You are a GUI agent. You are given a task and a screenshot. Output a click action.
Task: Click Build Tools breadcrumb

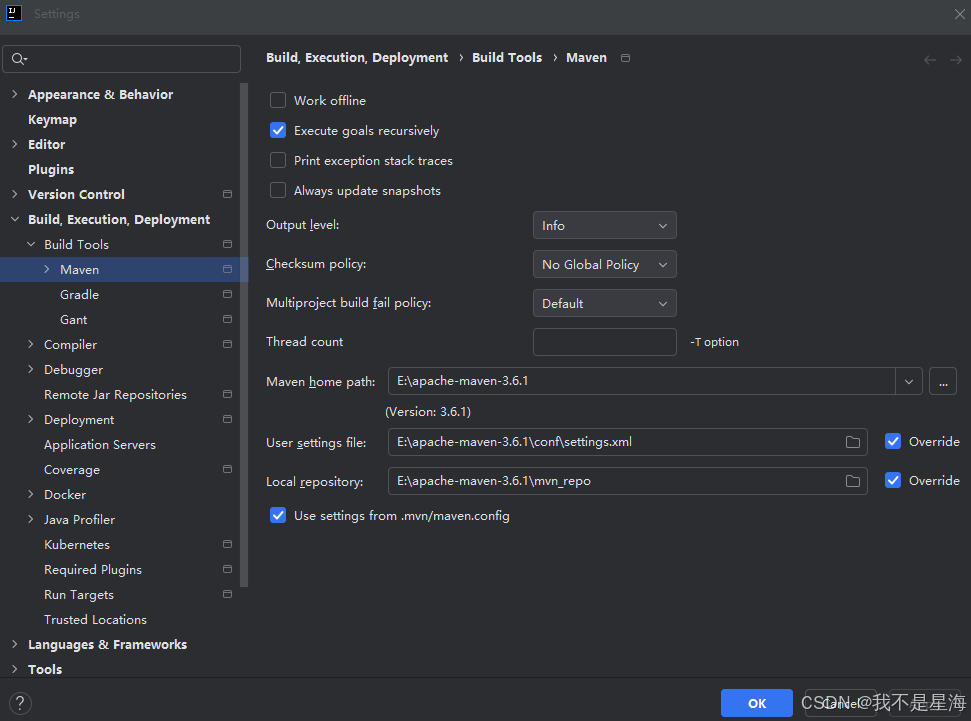tap(507, 58)
